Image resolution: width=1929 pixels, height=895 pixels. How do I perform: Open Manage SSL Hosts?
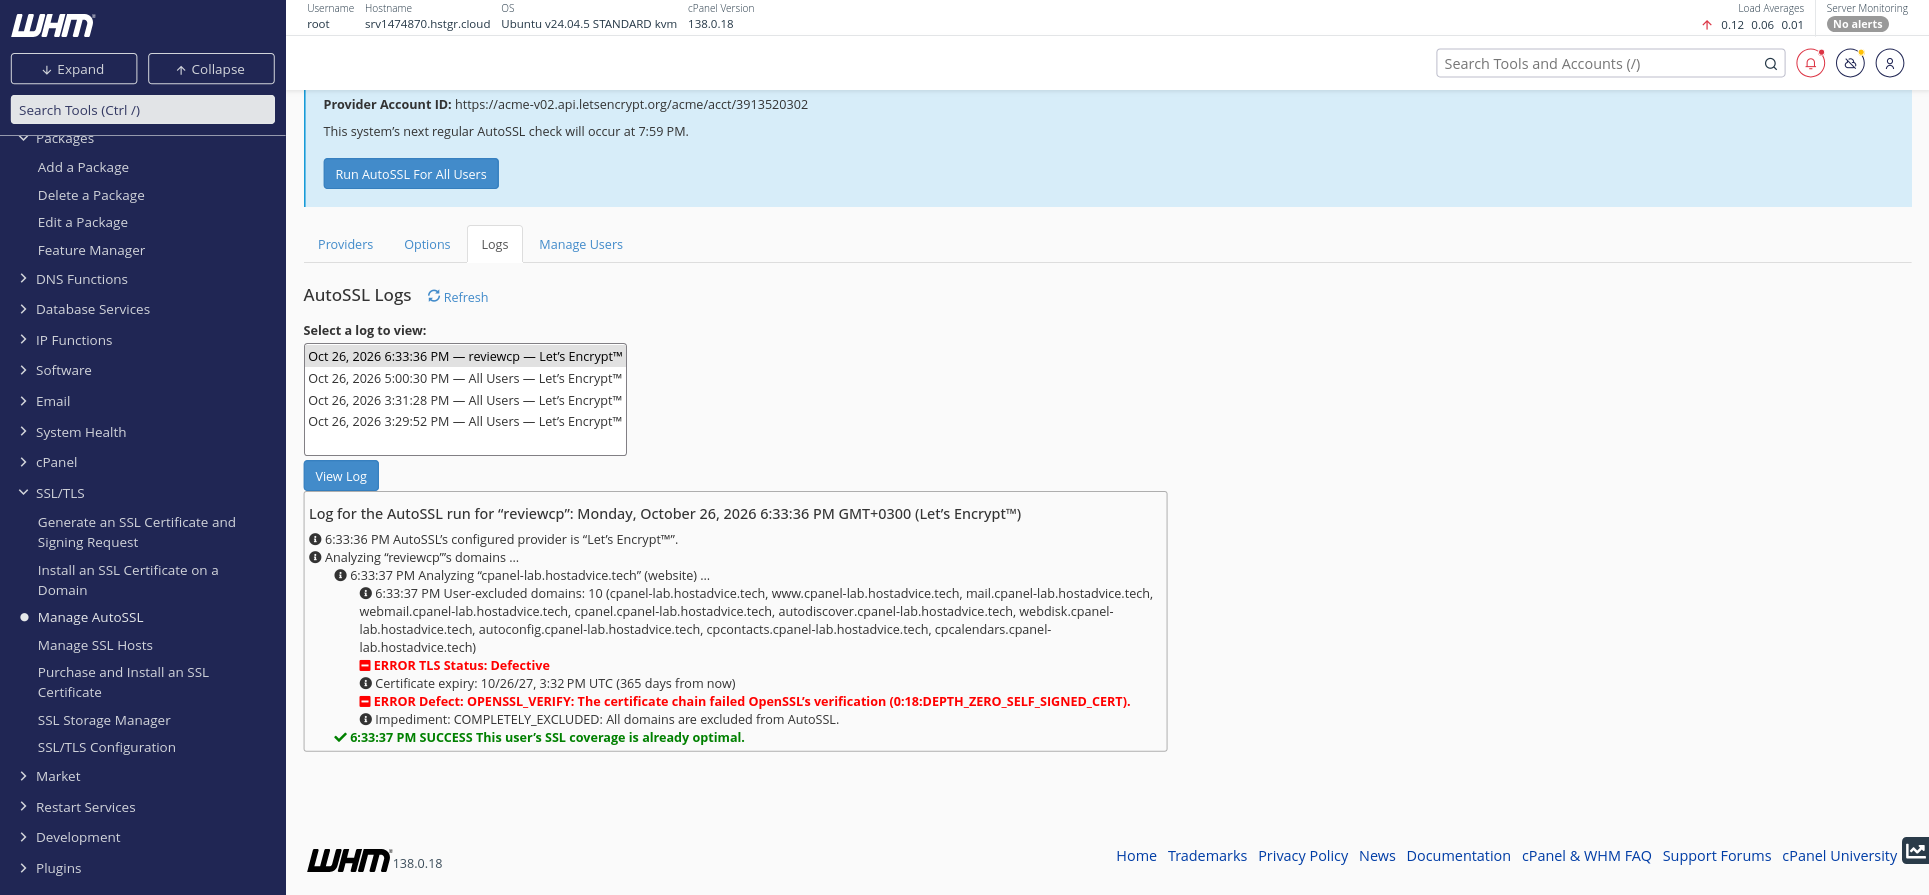(95, 645)
